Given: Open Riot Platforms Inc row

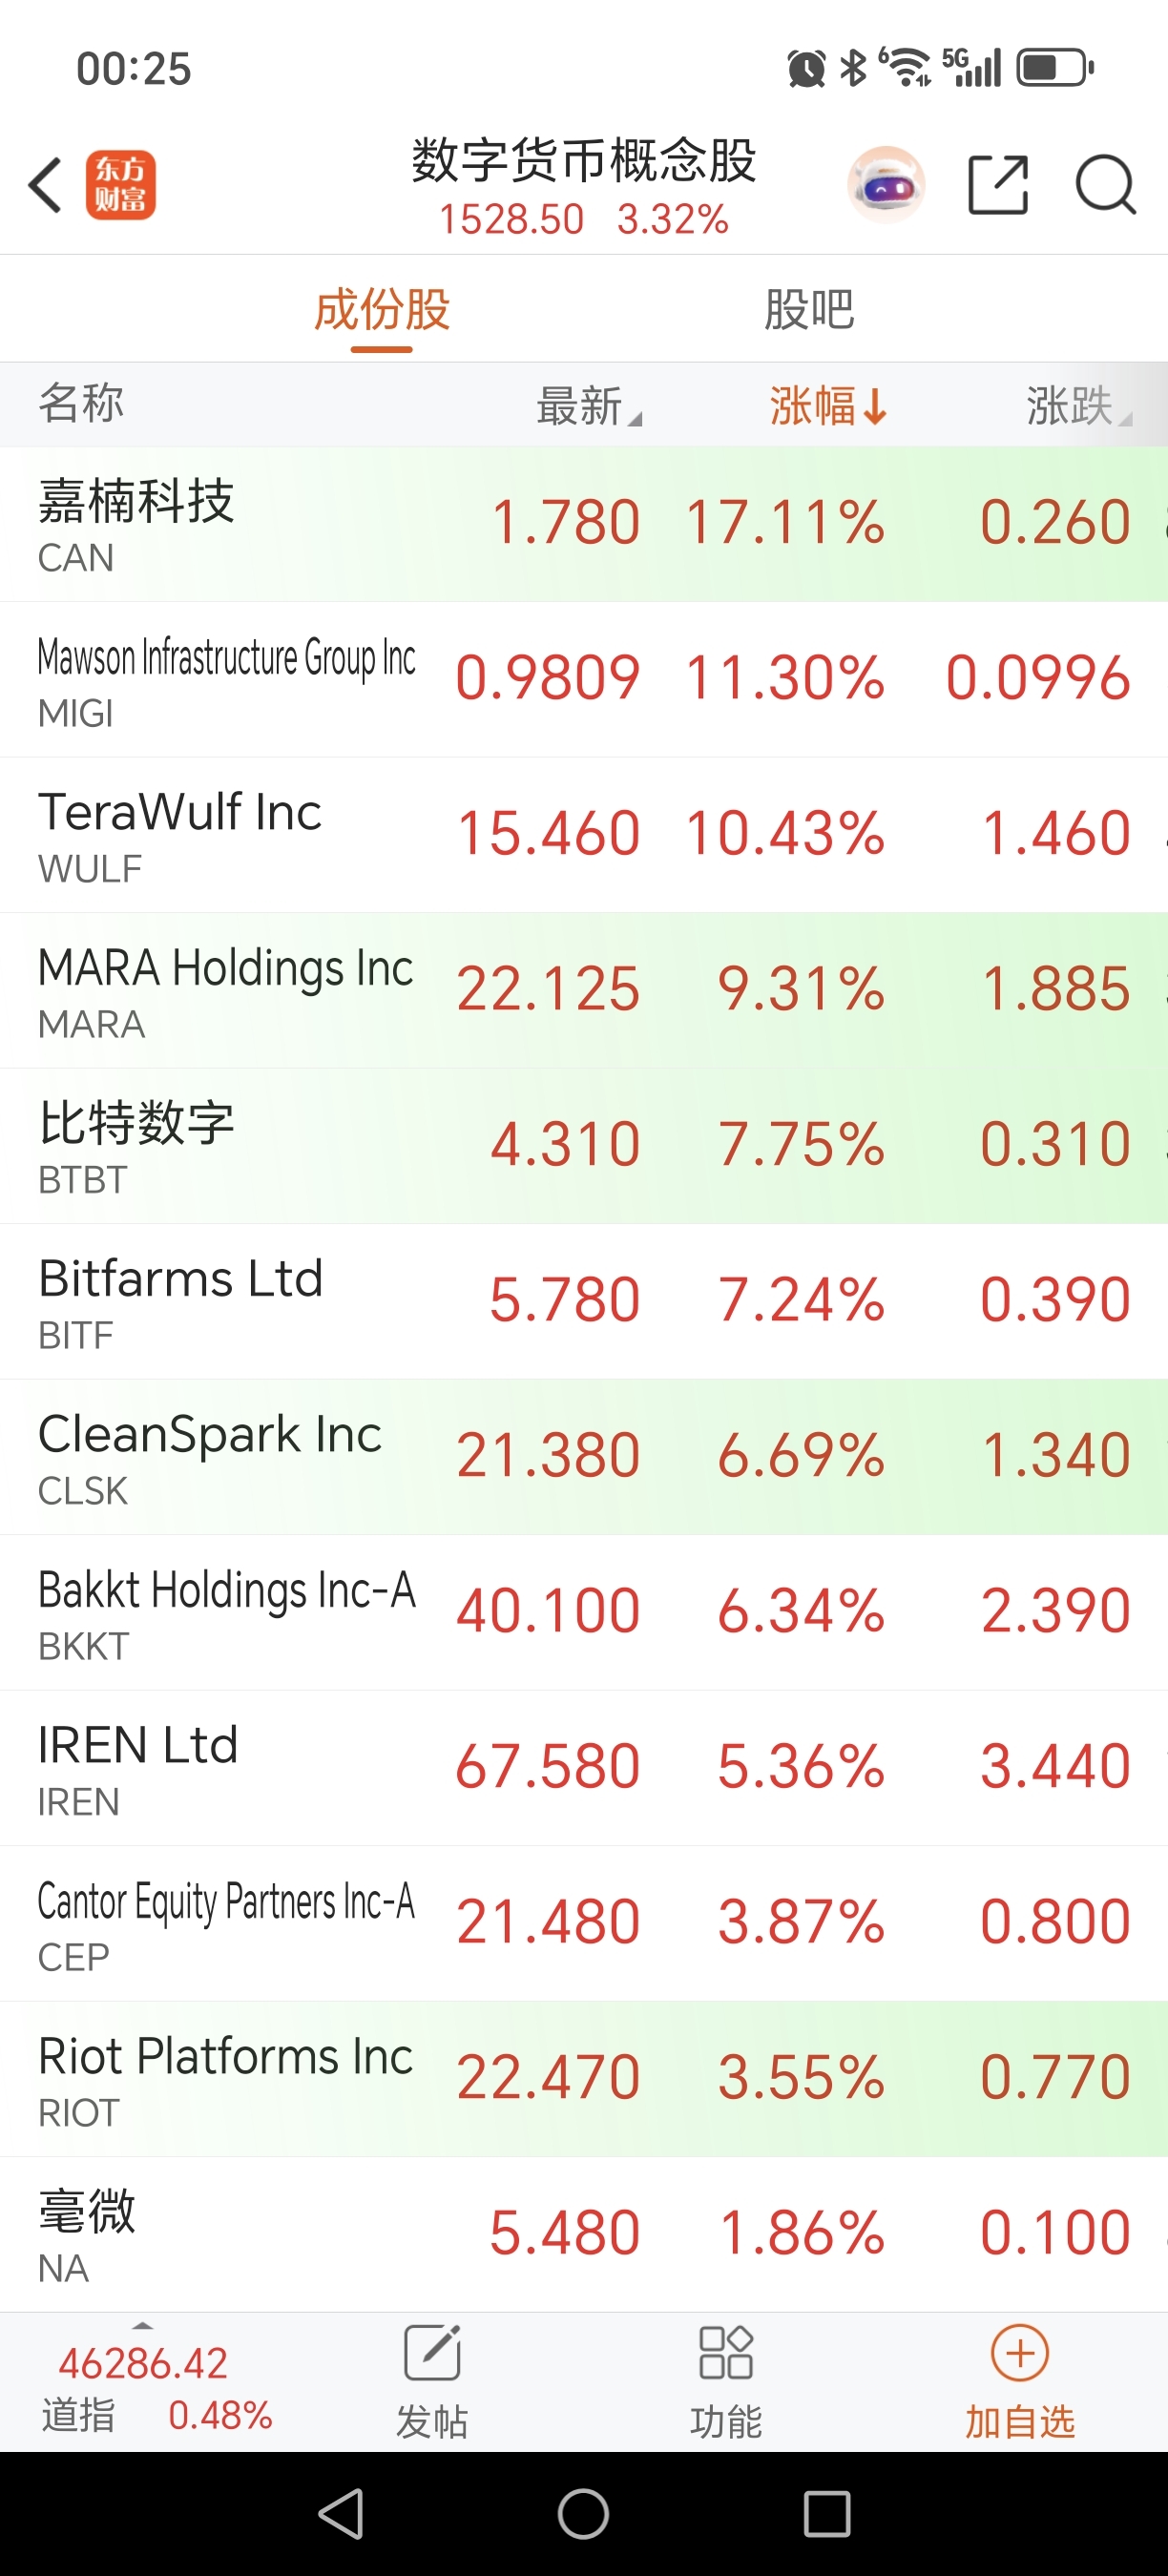Looking at the screenshot, I should pyautogui.click(x=584, y=2079).
